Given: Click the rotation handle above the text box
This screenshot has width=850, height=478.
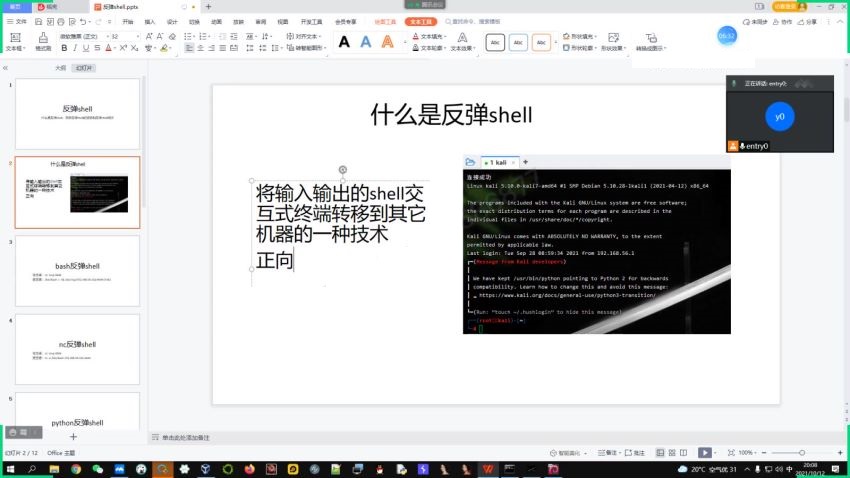Looking at the screenshot, I should coord(343,170).
